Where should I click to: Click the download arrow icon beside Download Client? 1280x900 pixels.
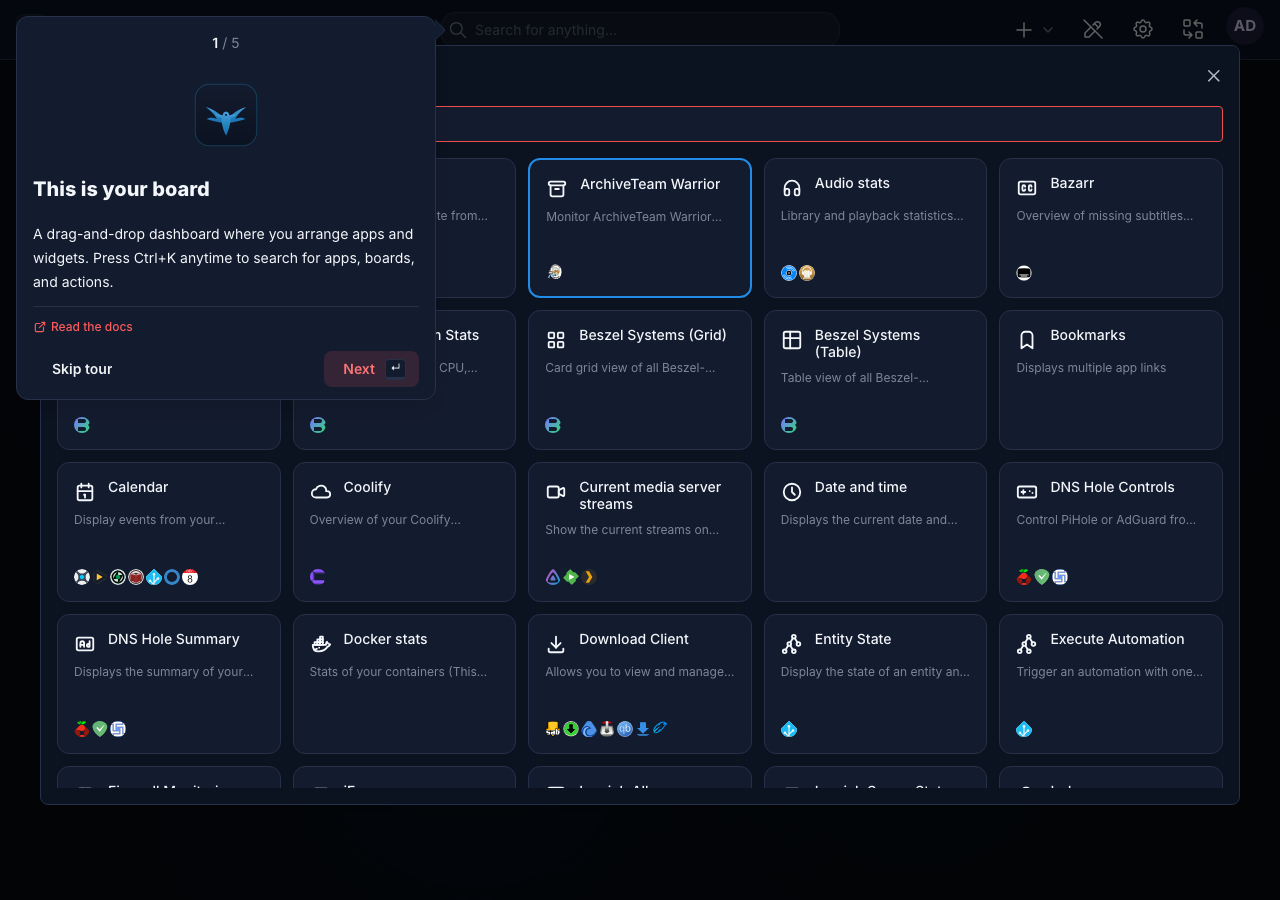[x=556, y=644]
